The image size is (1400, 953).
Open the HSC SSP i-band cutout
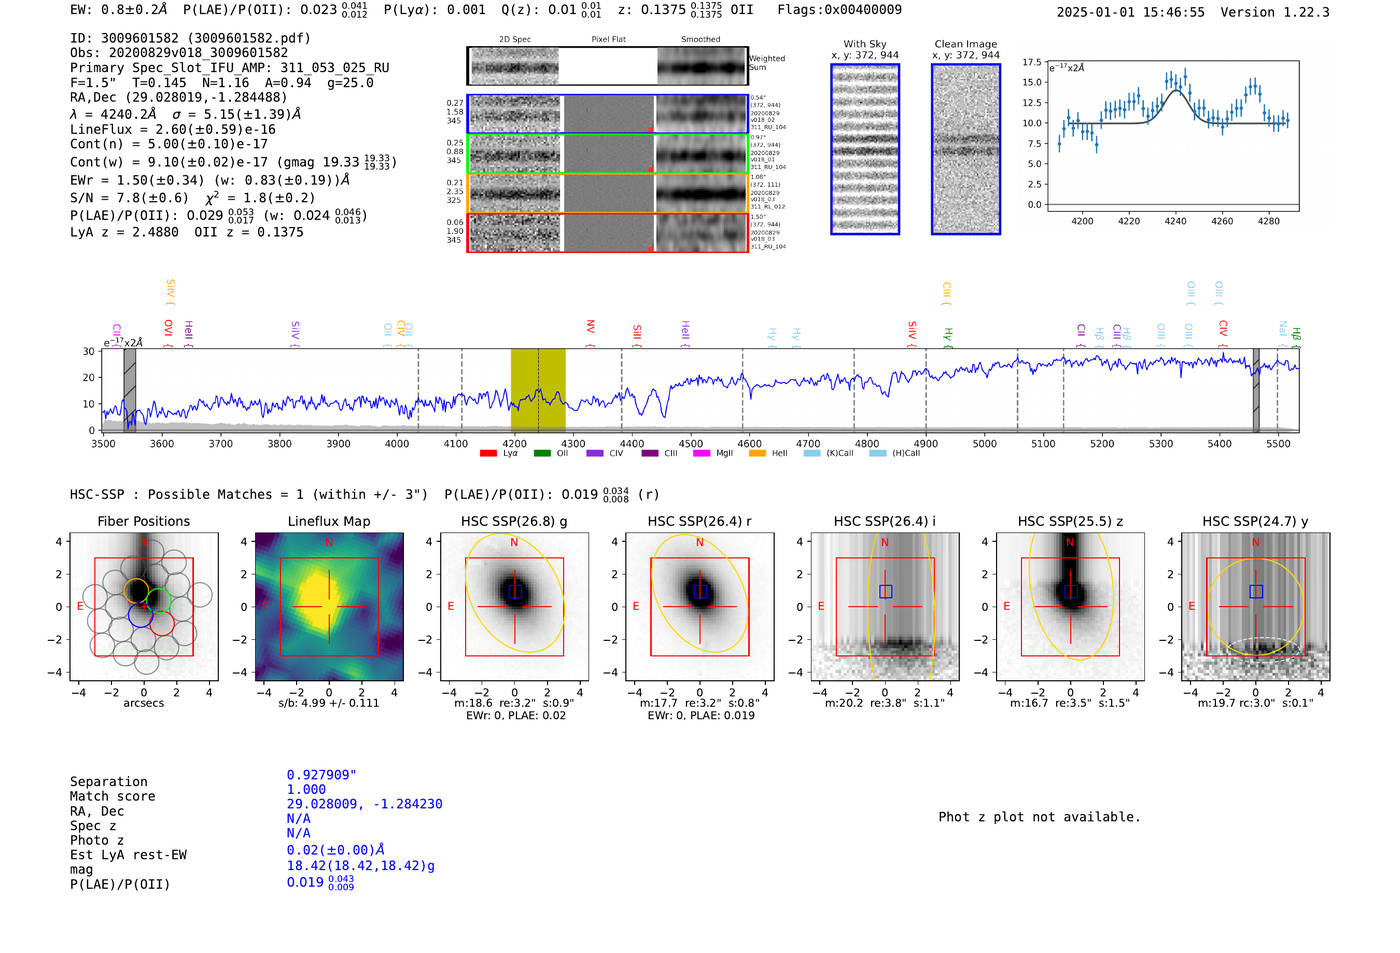tap(885, 607)
